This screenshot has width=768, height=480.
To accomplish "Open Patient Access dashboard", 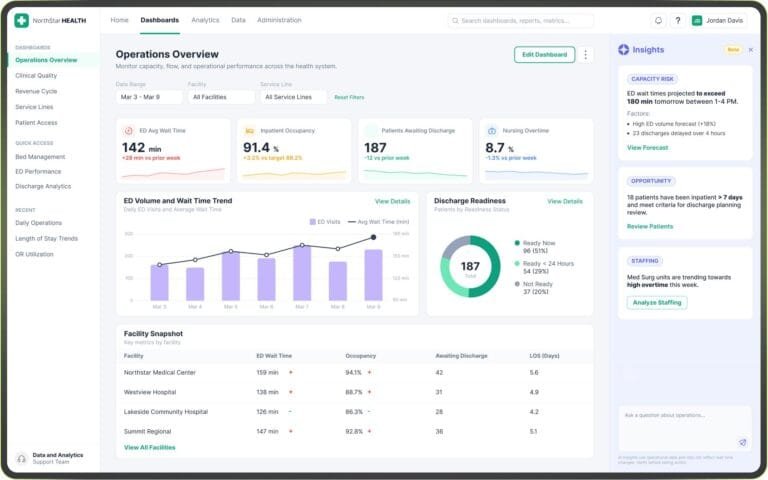I will (36, 123).
